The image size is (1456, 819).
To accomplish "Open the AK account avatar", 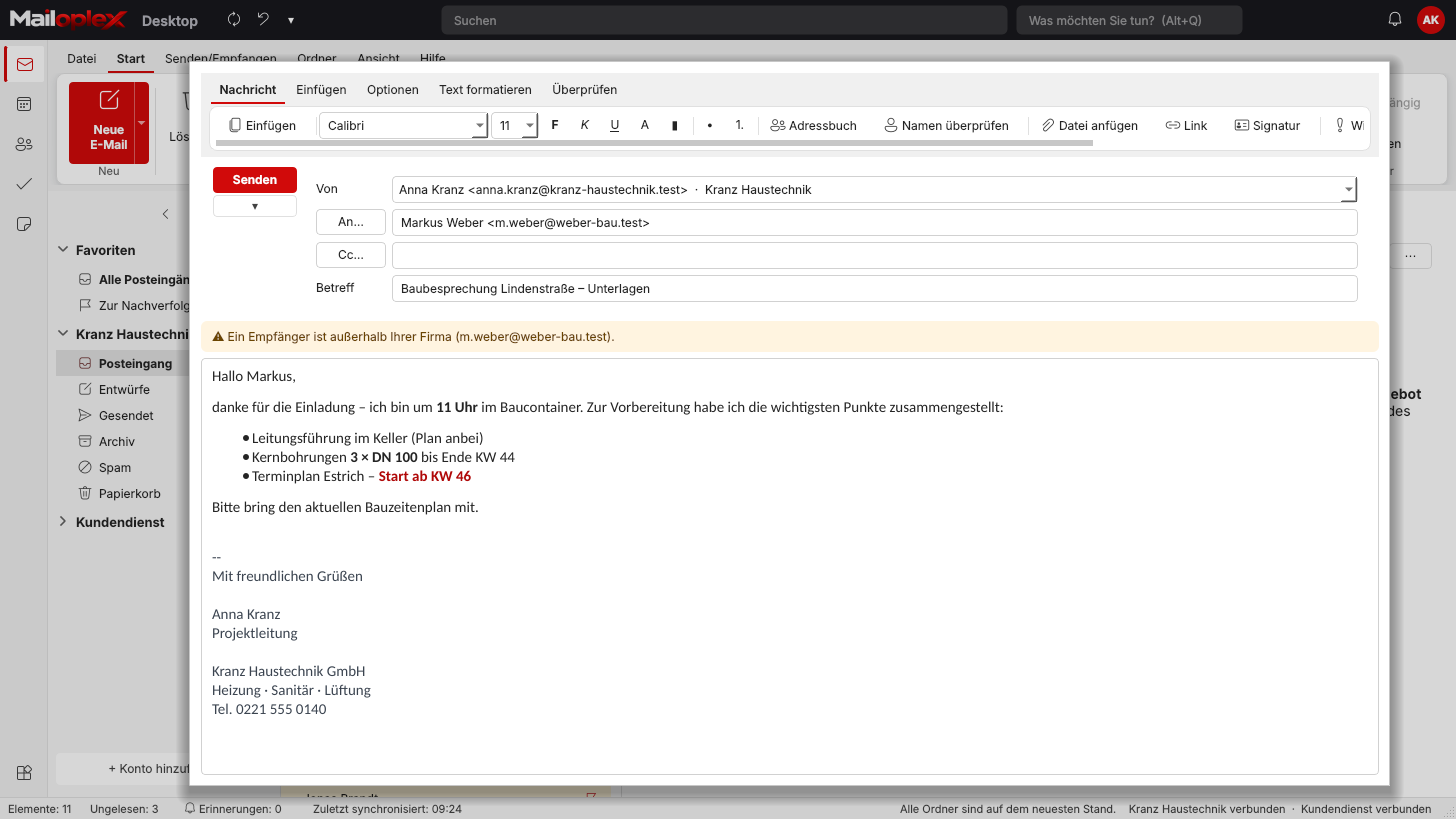I will tap(1430, 20).
